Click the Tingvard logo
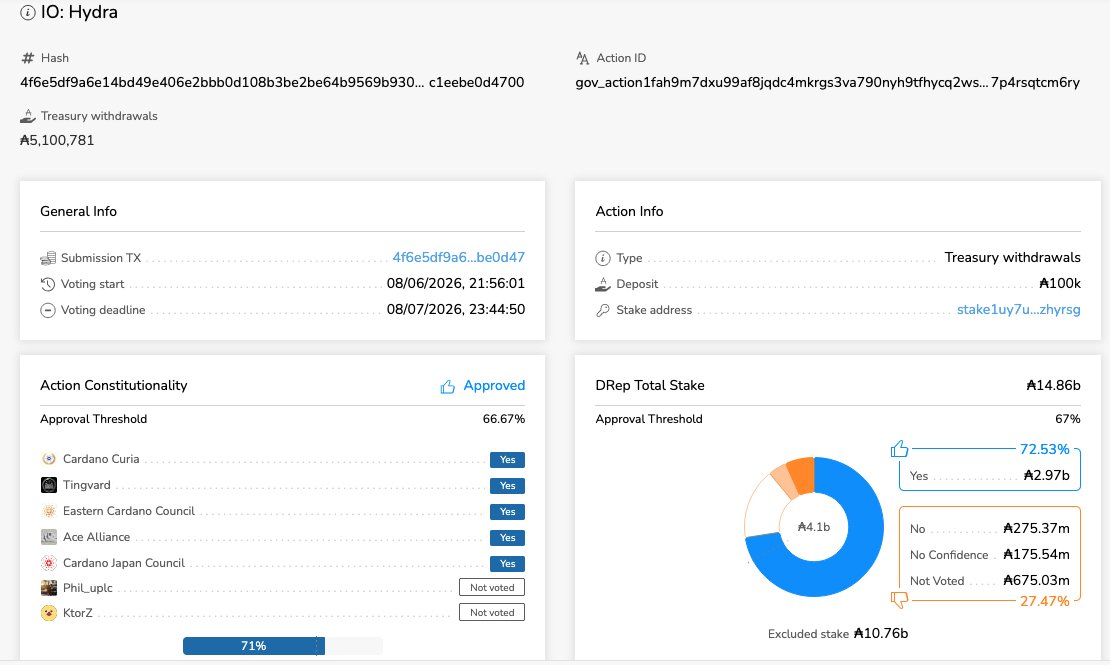Viewport: 1110px width, 665px height. pyautogui.click(x=49, y=485)
